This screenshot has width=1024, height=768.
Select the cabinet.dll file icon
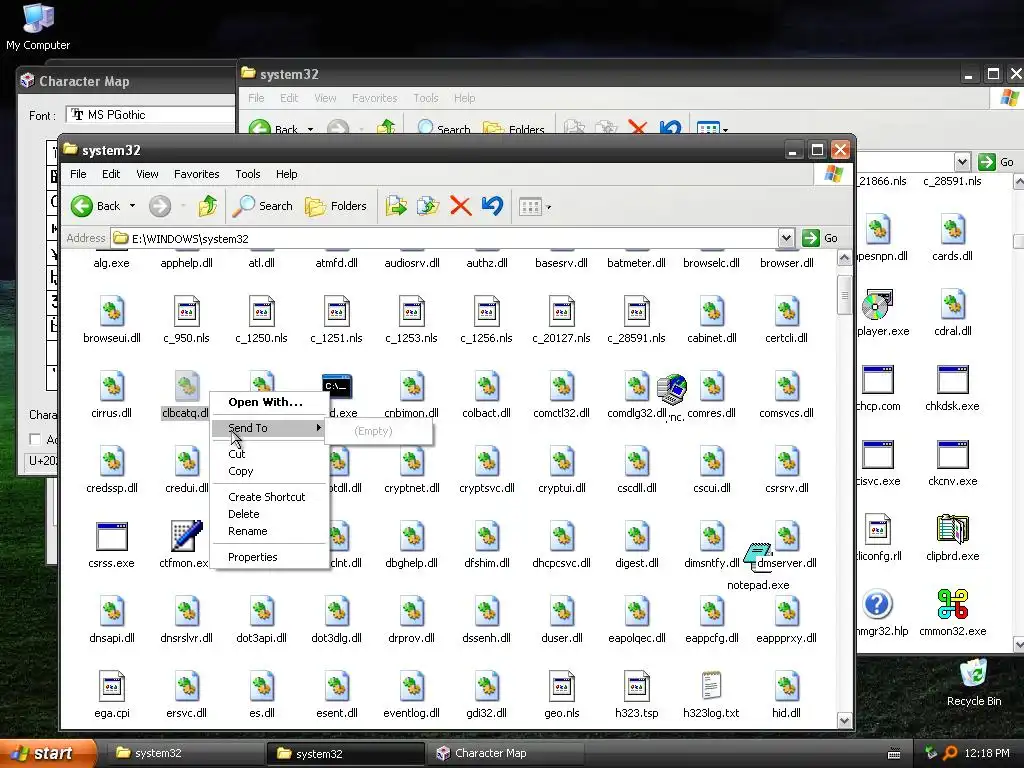[712, 312]
